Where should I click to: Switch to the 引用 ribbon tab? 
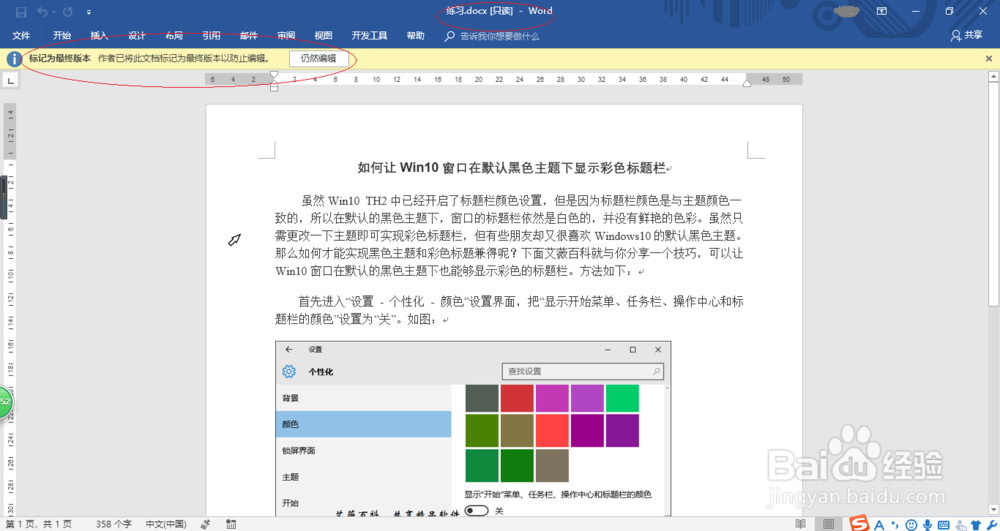pyautogui.click(x=211, y=36)
